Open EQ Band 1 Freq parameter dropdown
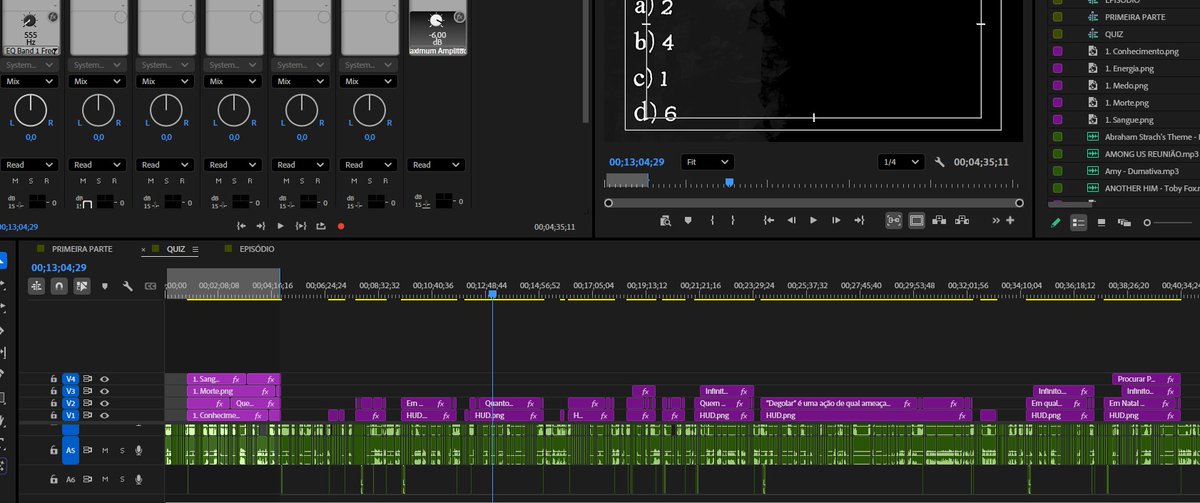This screenshot has width=1200, height=503. pos(31,50)
